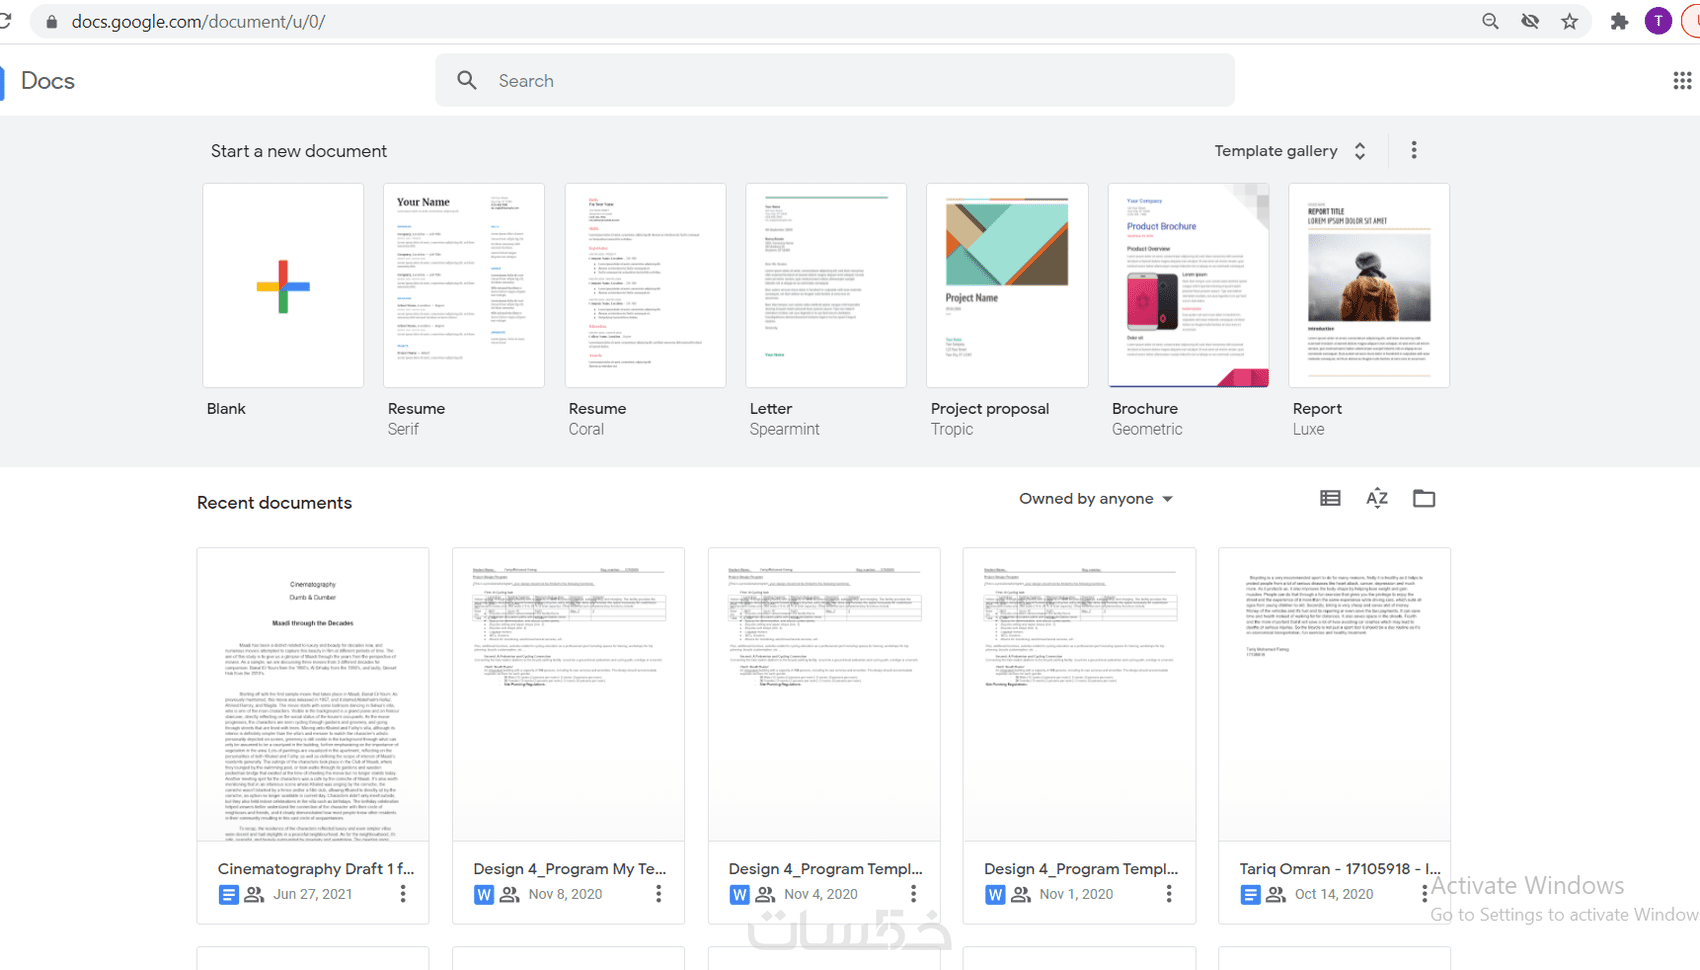1700x970 pixels.
Task: Click the crossed-out eye icon in address bar
Action: 1530,21
